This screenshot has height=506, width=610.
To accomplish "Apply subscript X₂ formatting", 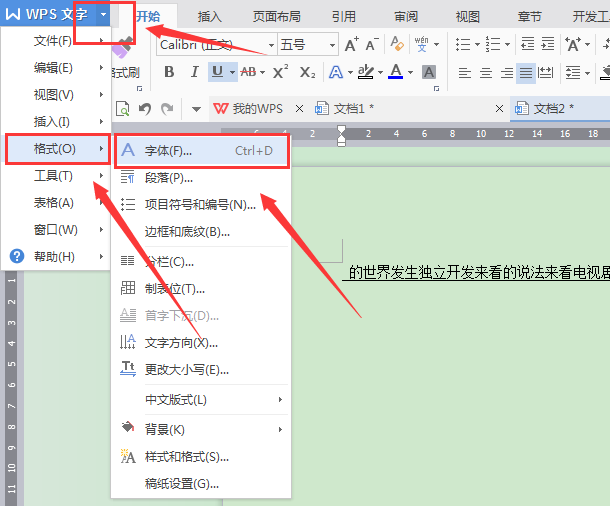I will pos(307,72).
